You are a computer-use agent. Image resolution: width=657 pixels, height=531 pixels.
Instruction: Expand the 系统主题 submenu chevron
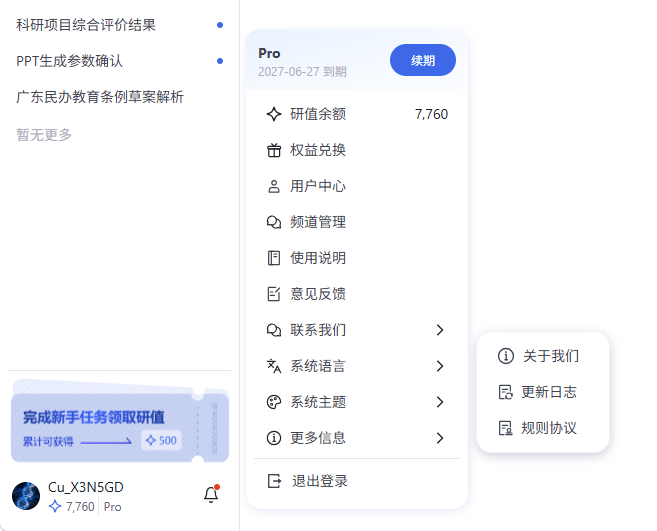pos(440,402)
